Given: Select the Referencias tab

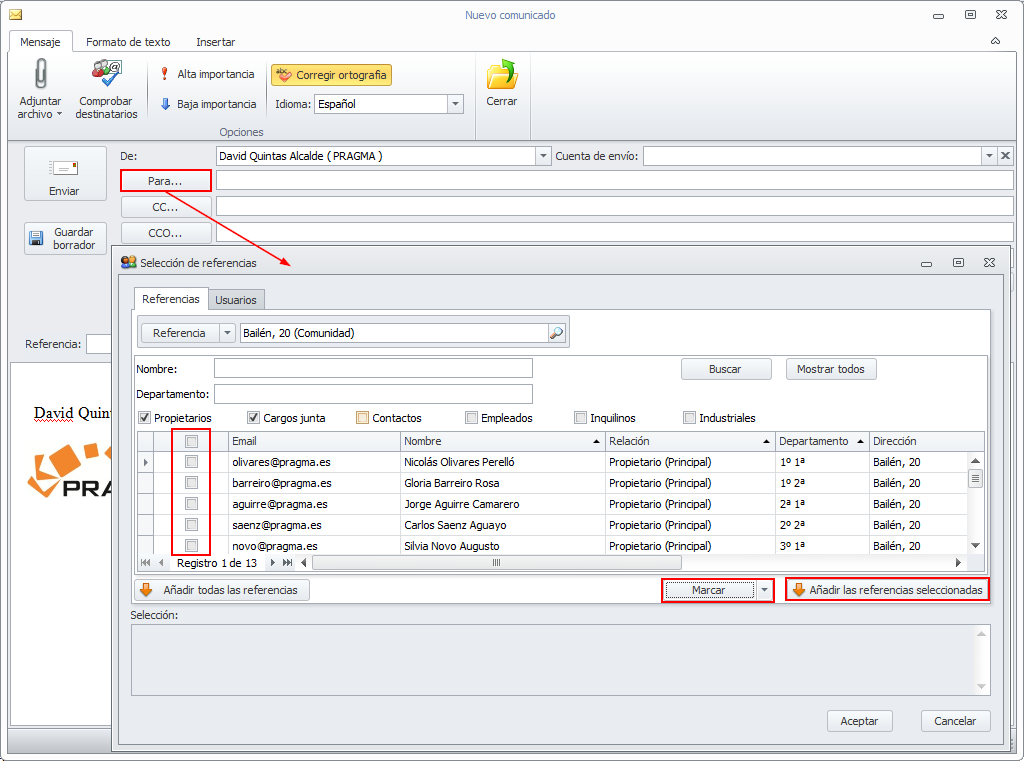Looking at the screenshot, I should point(171,299).
